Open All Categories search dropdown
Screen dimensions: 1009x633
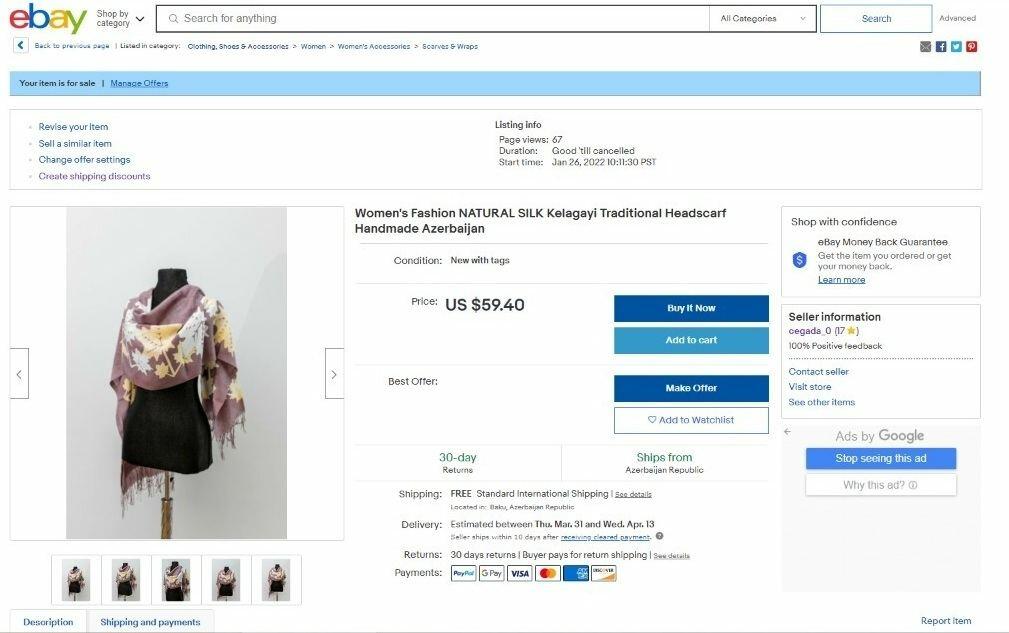[x=763, y=19]
